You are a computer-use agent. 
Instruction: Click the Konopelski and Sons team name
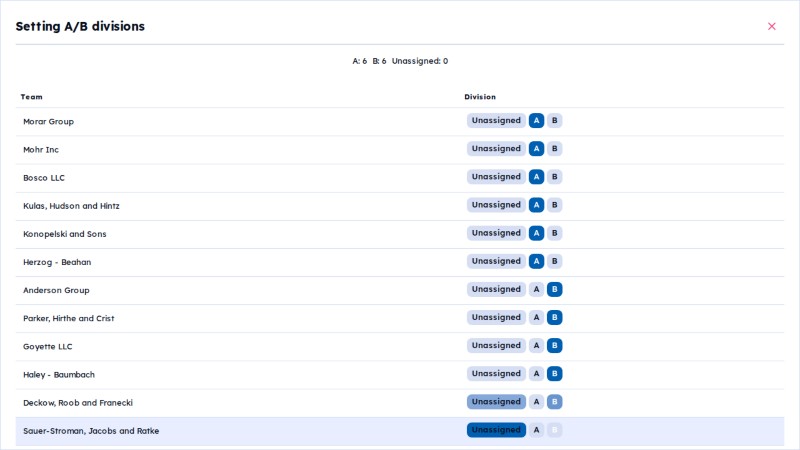[65, 234]
